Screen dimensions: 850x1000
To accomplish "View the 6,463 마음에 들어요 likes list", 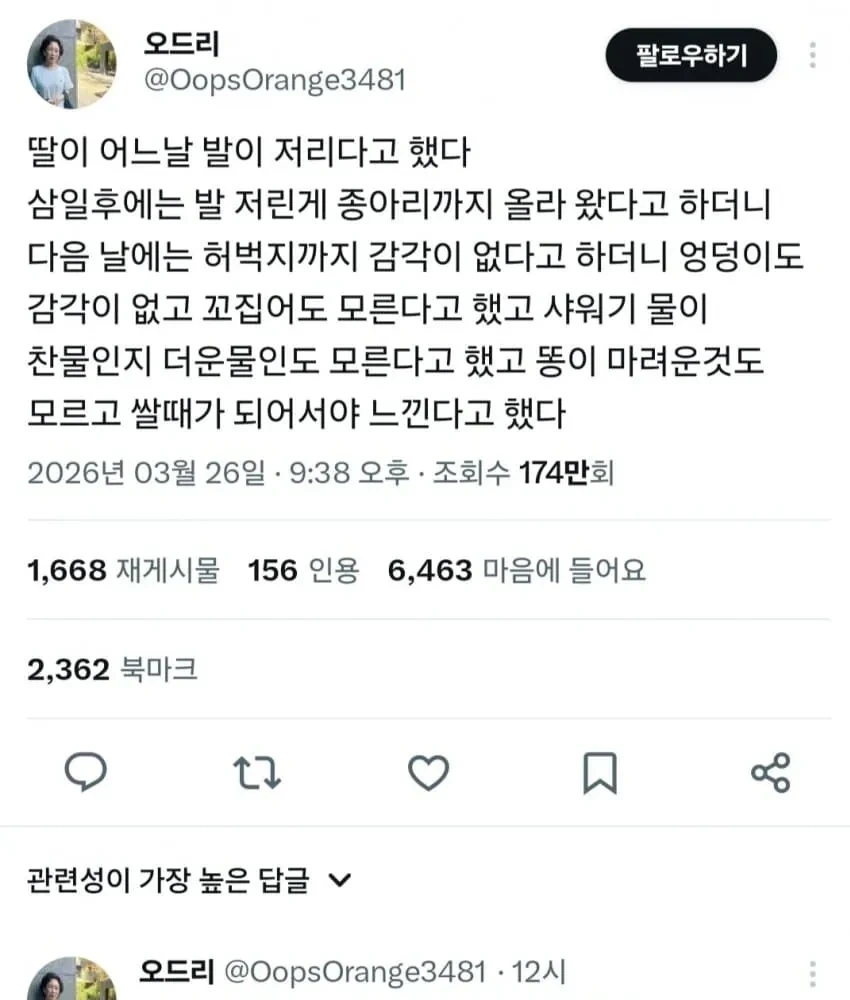I will (517, 570).
